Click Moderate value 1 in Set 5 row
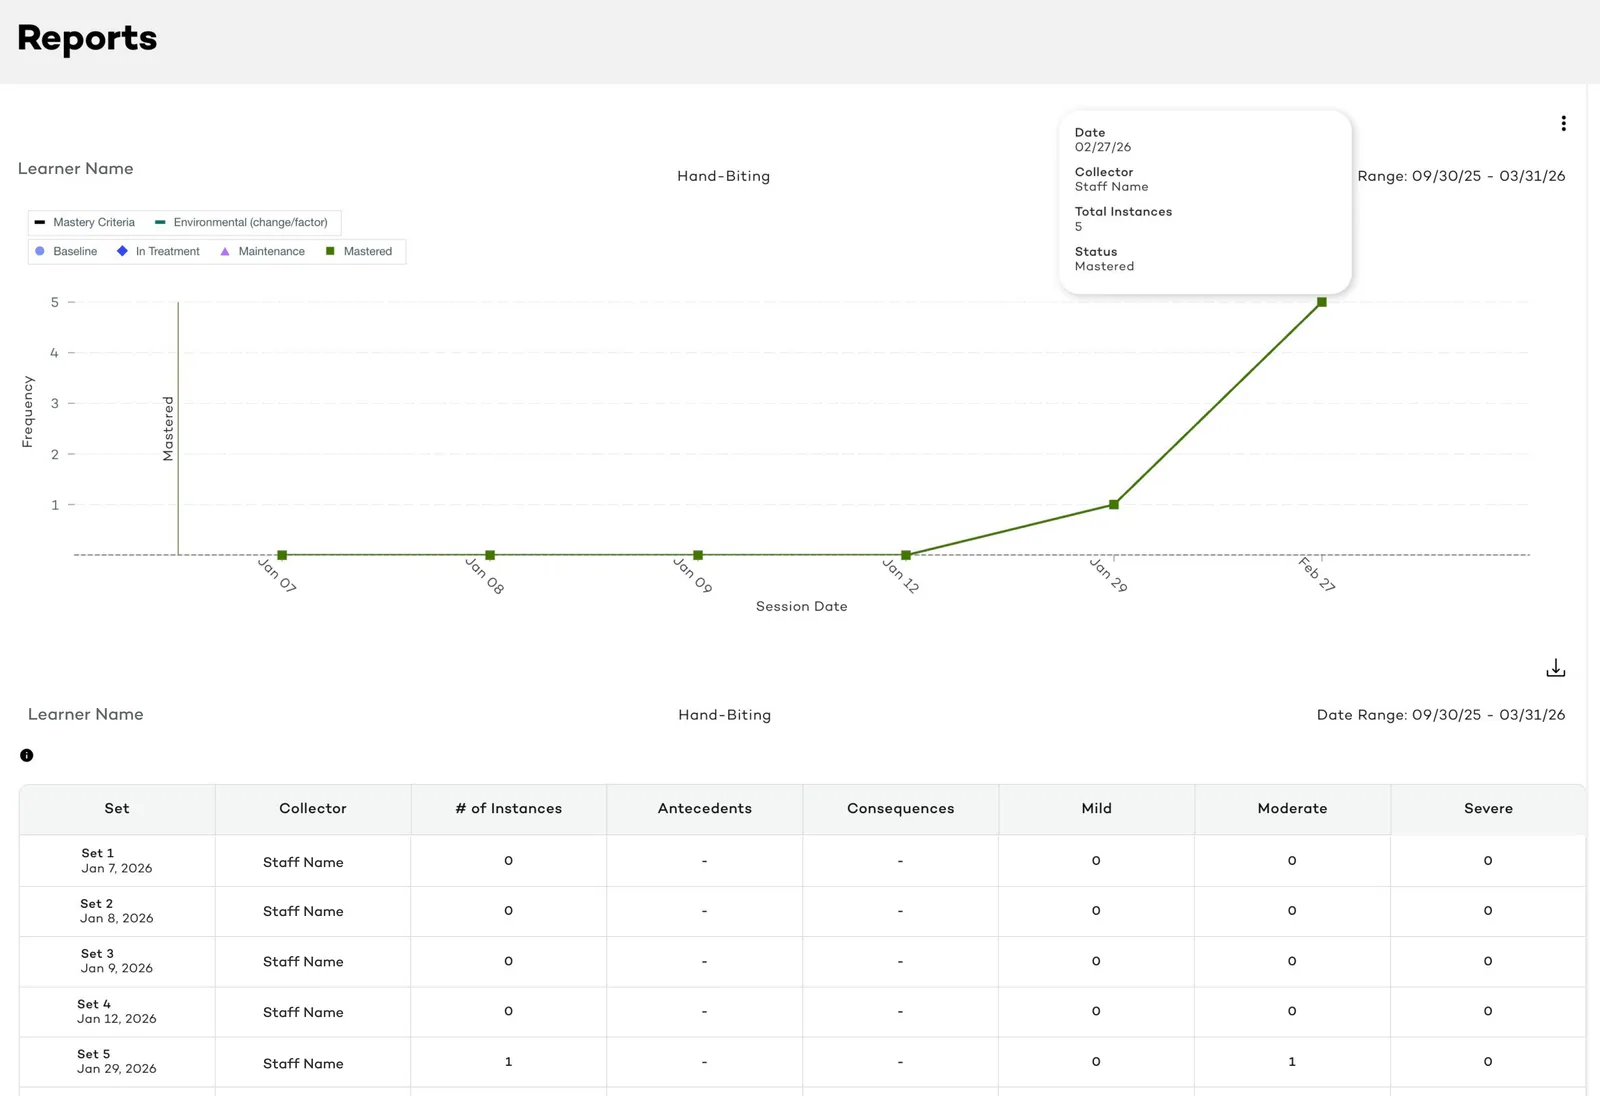 1292,1062
